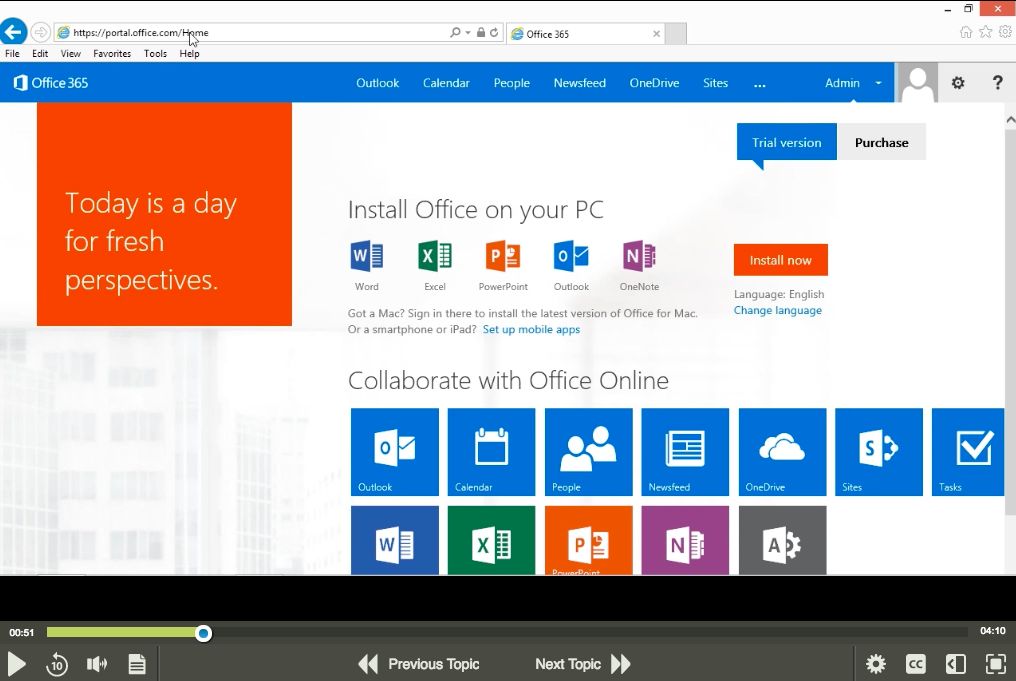The width and height of the screenshot is (1016, 681).
Task: Open the gray Admin tile with gear
Action: click(x=782, y=540)
